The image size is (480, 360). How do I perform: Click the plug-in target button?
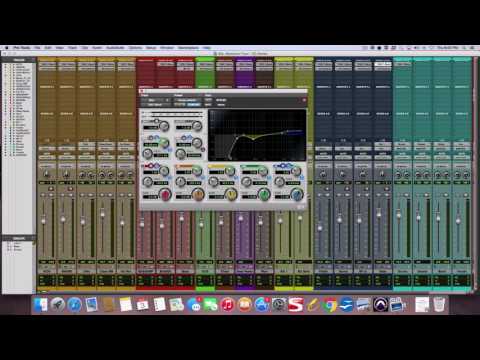click(x=304, y=100)
